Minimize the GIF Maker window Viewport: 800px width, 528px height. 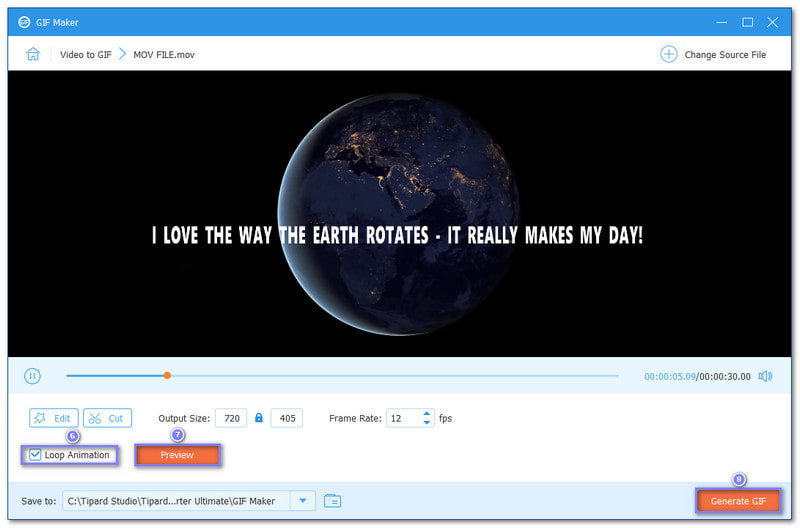[721, 22]
